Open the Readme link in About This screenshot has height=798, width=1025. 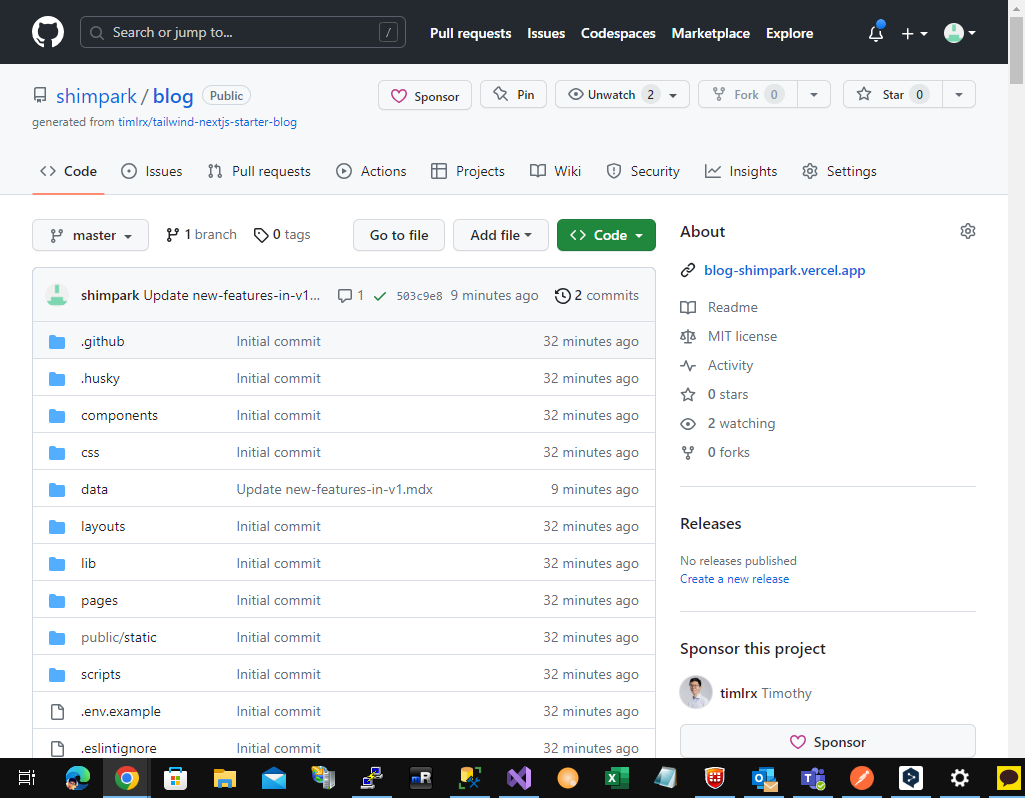click(x=732, y=307)
